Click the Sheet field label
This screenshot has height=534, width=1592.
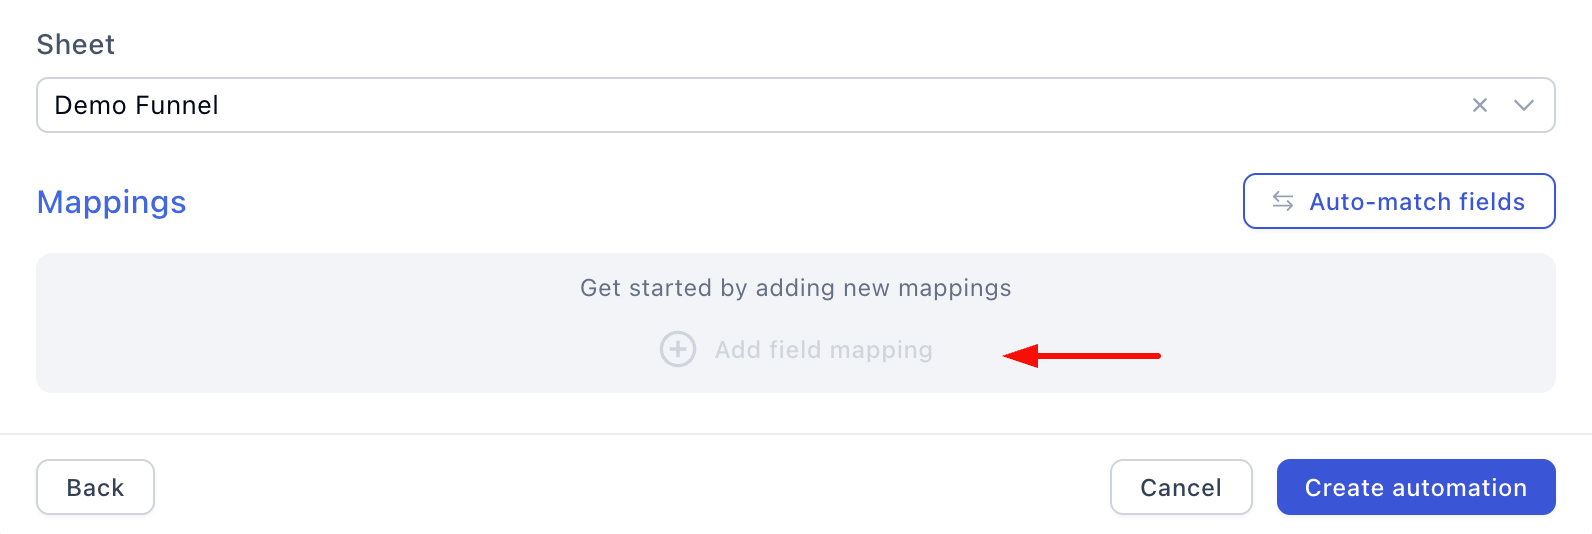pos(76,45)
